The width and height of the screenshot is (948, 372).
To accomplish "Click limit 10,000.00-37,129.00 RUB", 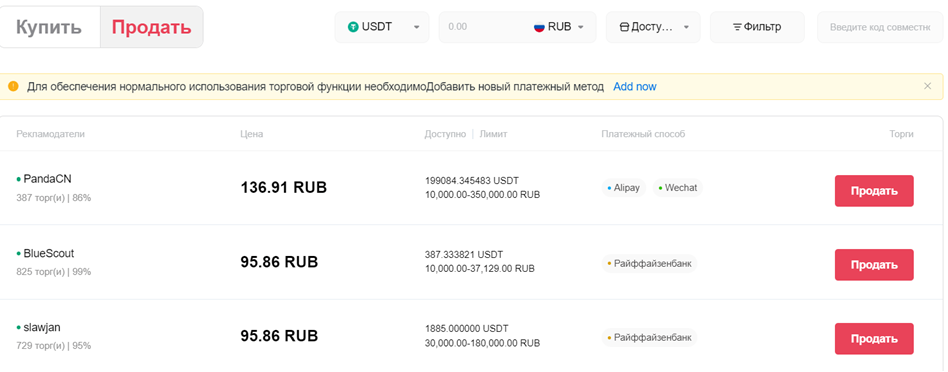I will [480, 269].
